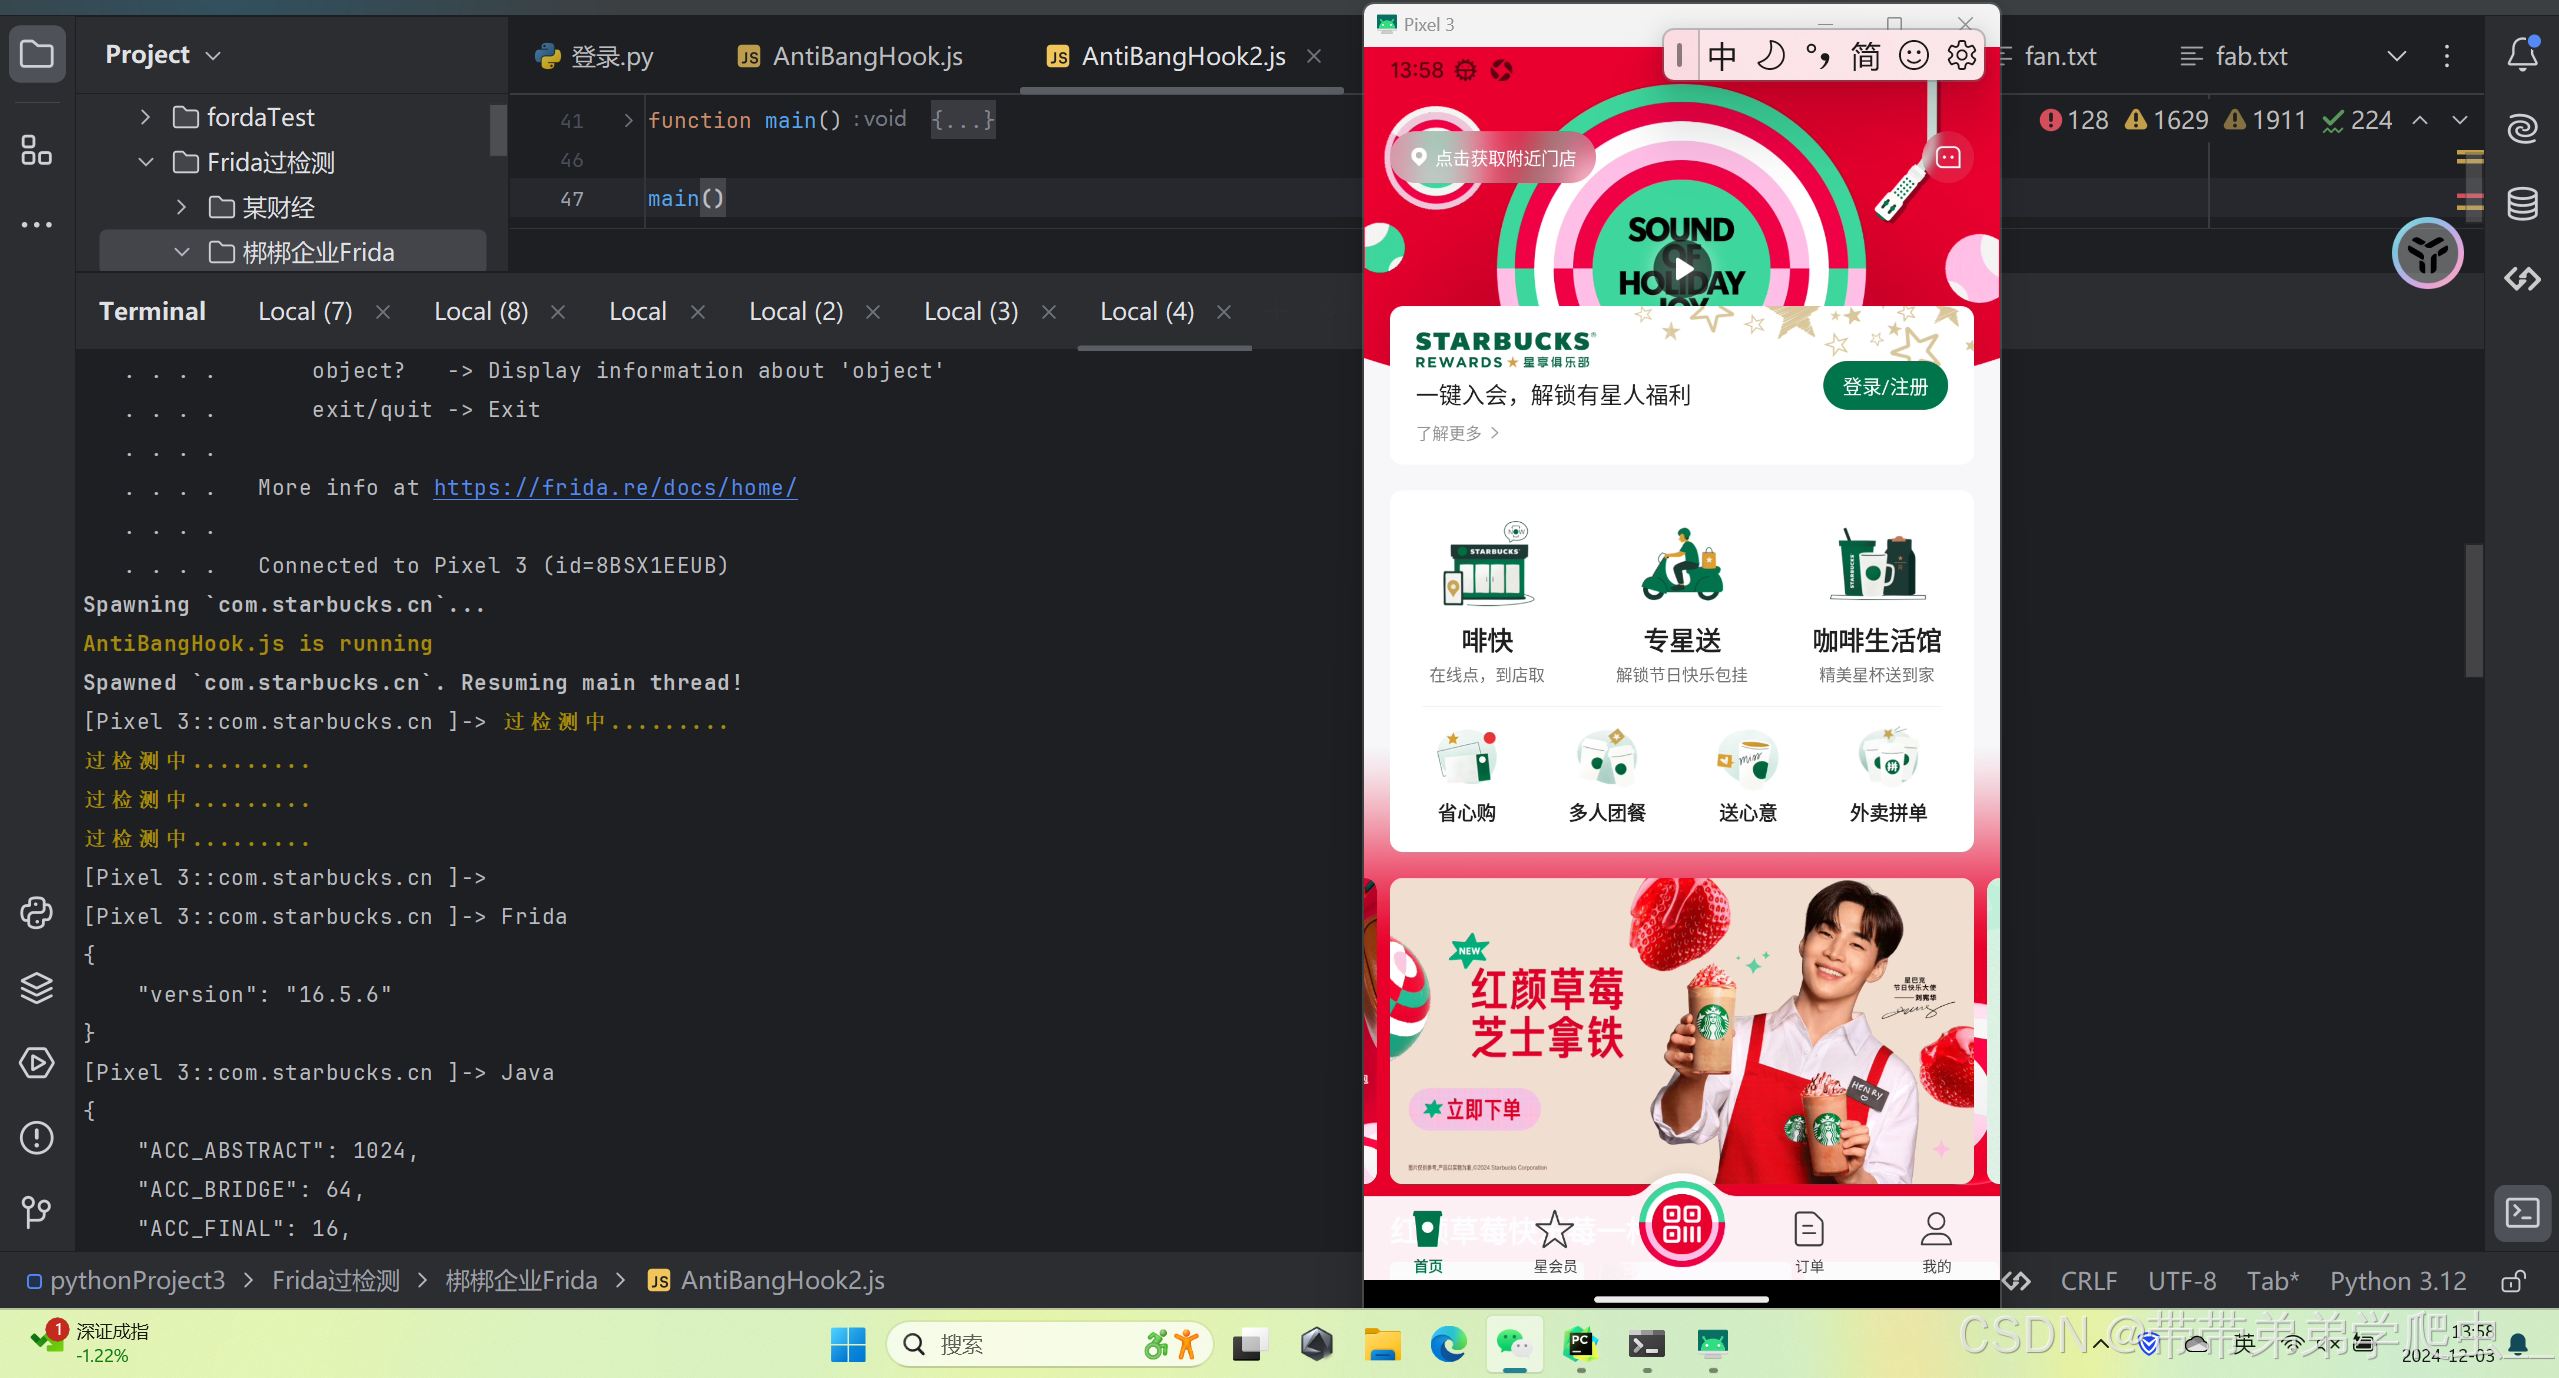Tap the 多人团餐 group meal icon
Screen dimensions: 2559x1378
pyautogui.click(x=1607, y=758)
